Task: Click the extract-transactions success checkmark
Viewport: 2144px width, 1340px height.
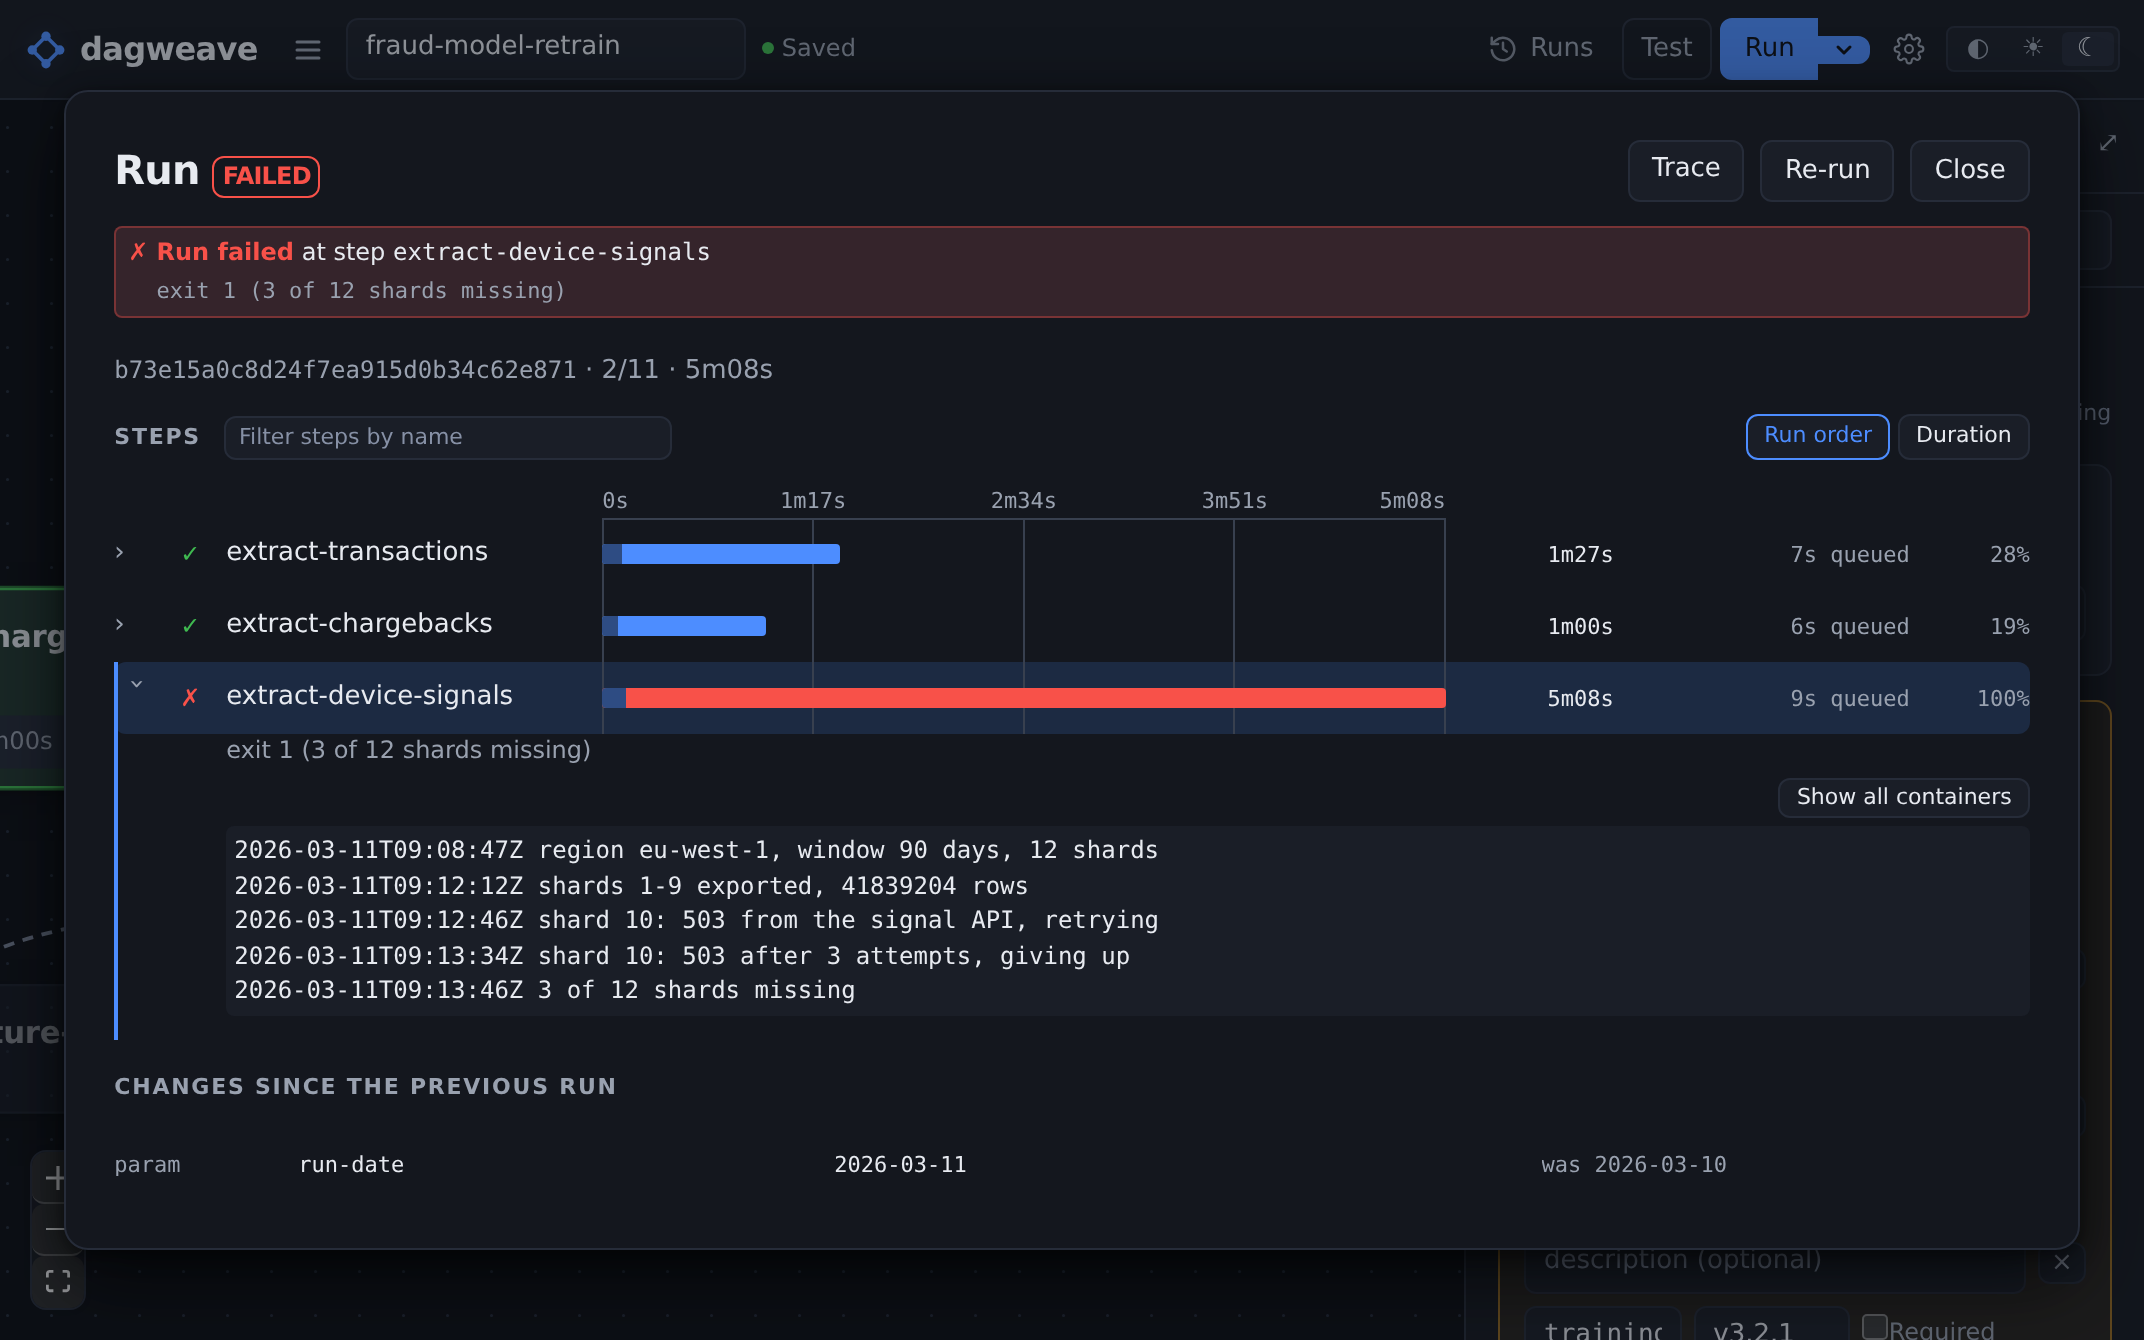Action: (190, 554)
